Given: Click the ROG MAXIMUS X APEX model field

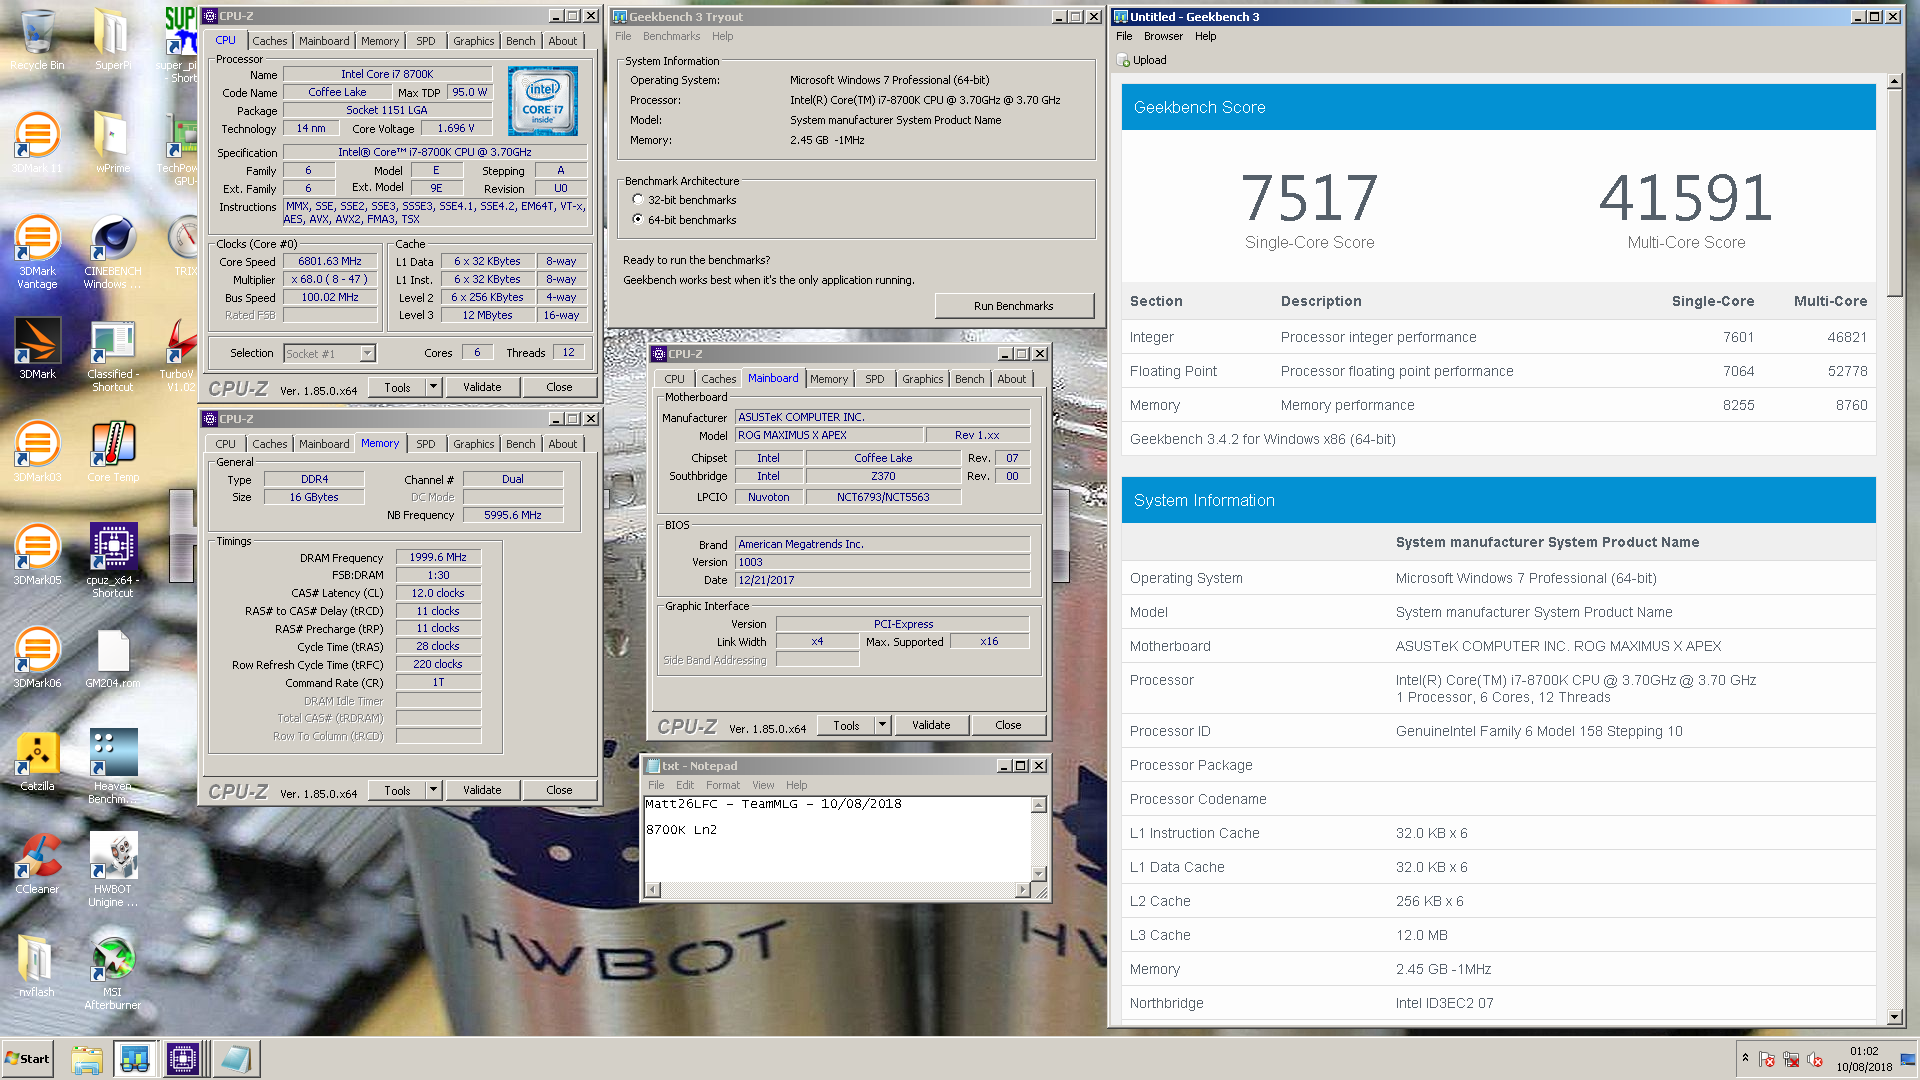Looking at the screenshot, I should click(829, 436).
